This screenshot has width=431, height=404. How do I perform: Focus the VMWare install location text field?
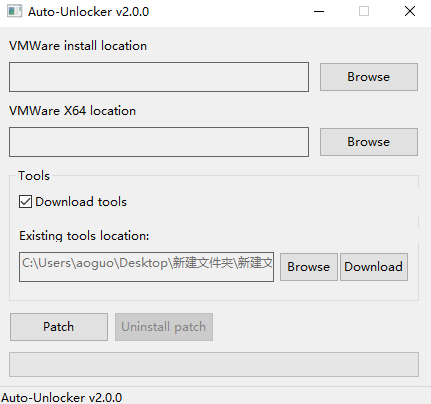(159, 77)
